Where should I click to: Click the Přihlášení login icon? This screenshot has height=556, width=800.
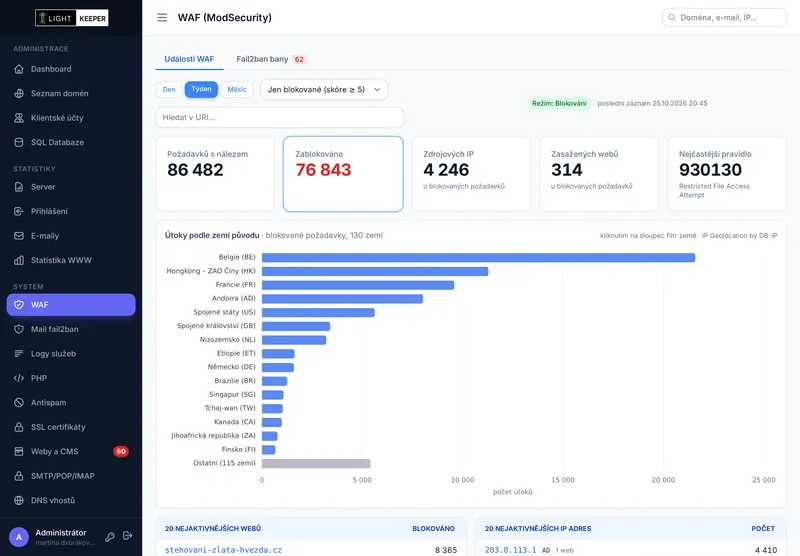click(19, 211)
